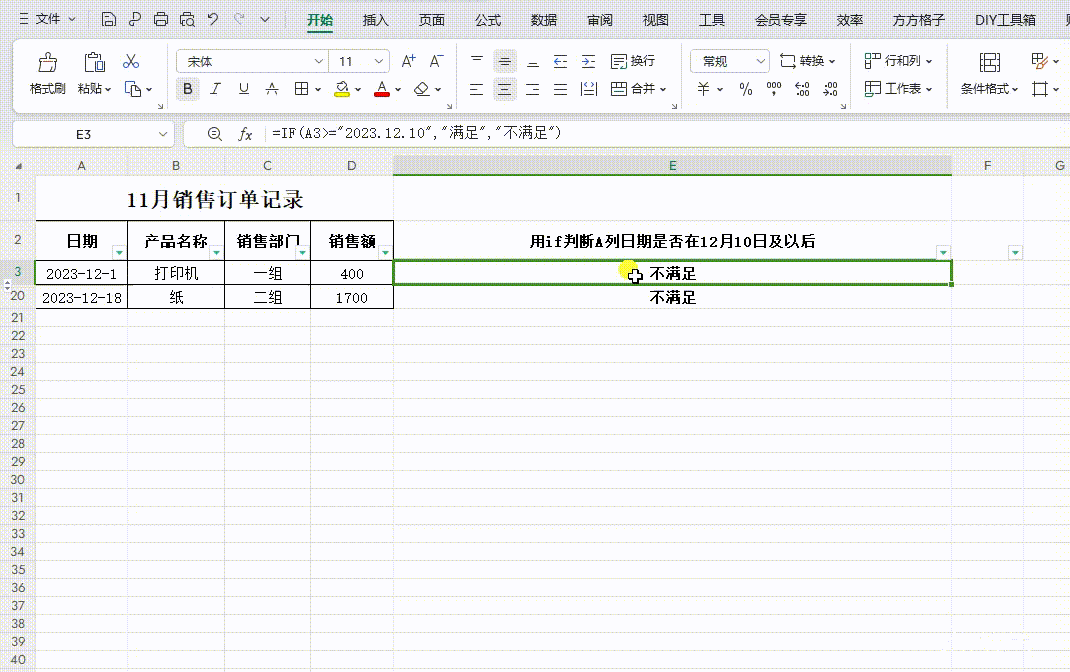Switch to the Formulas (公式) tab
This screenshot has width=1070, height=672.
tap(487, 20)
